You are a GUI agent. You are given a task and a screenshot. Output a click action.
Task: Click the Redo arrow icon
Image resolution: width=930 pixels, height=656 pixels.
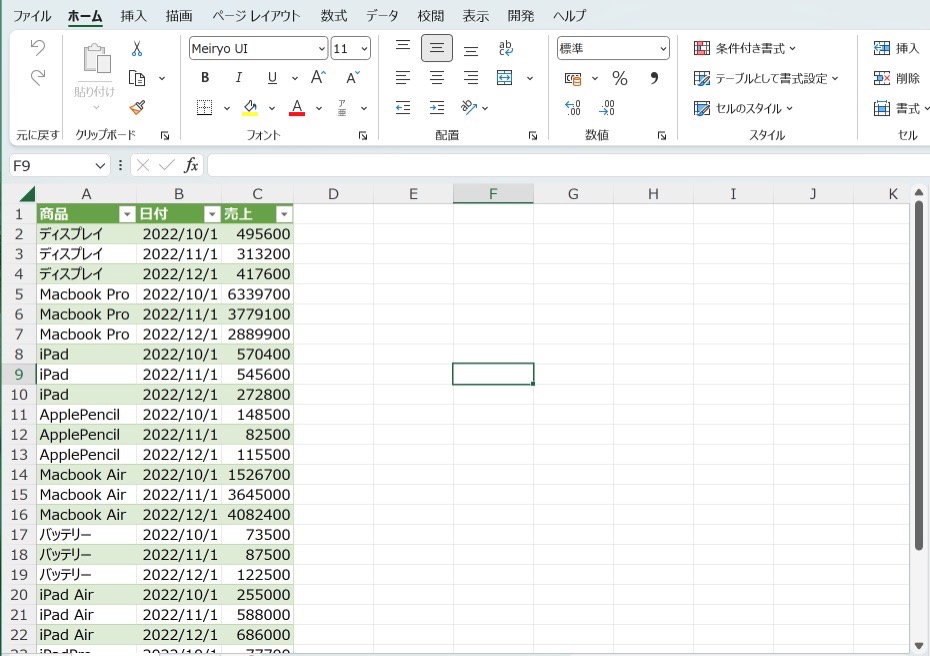point(37,77)
